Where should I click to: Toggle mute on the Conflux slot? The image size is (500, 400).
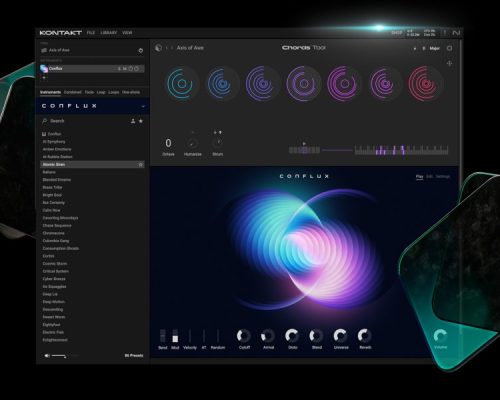tap(125, 69)
